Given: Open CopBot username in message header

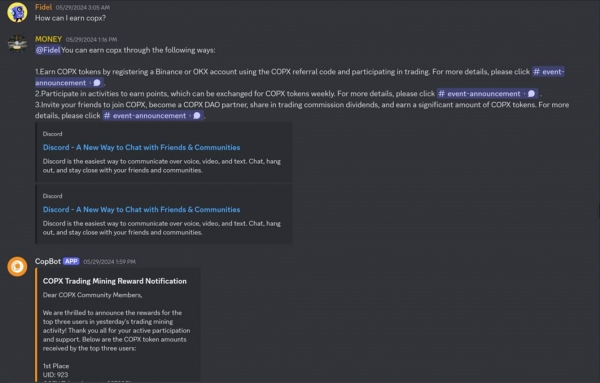Looking at the screenshot, I should [x=48, y=261].
